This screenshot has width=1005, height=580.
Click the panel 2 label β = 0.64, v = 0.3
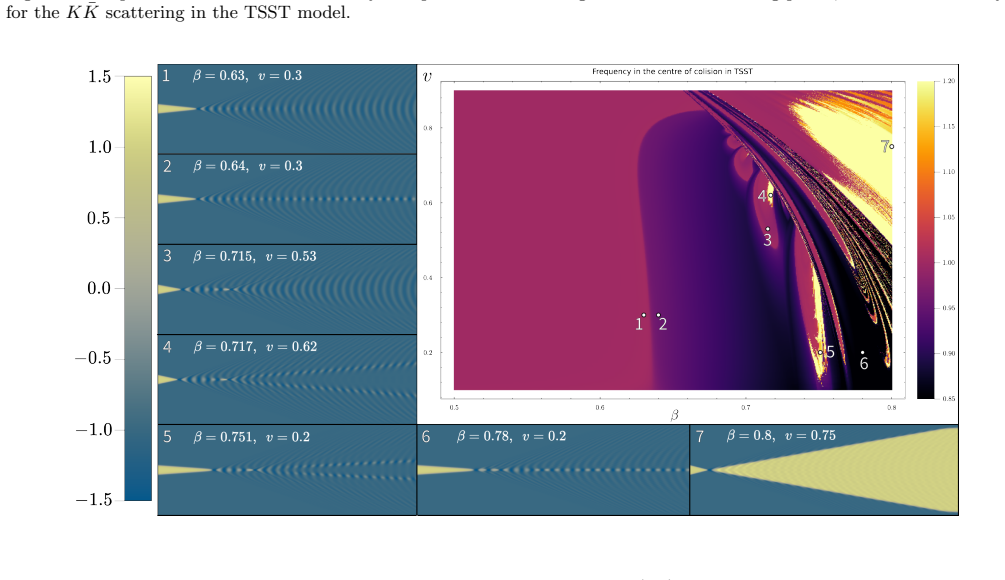[x=247, y=166]
